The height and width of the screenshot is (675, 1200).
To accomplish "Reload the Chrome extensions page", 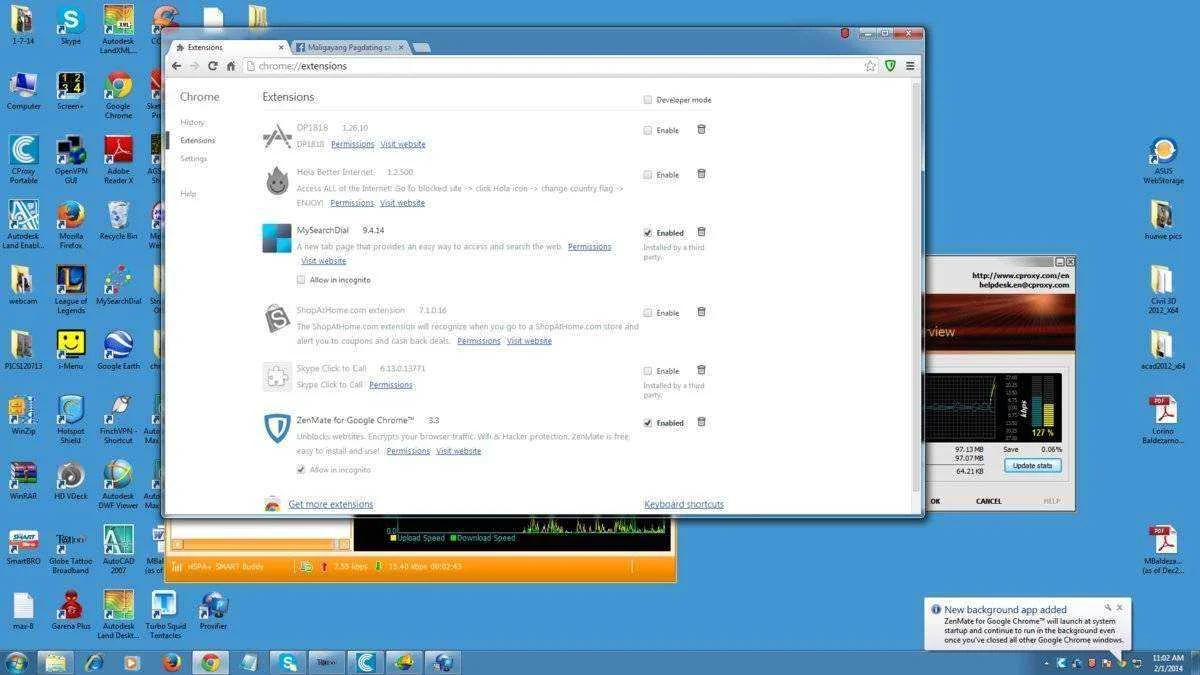I will pos(212,66).
